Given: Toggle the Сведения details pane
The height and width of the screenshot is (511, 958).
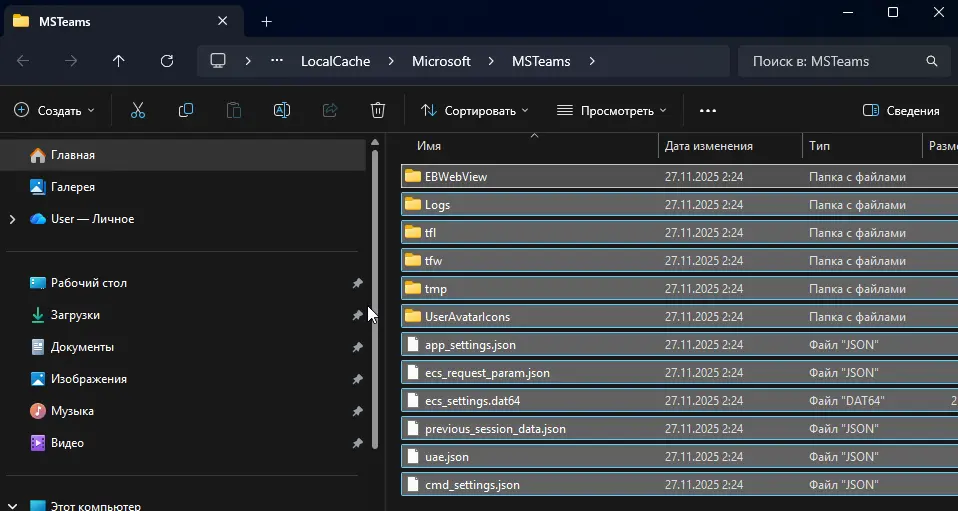Looking at the screenshot, I should (x=901, y=110).
